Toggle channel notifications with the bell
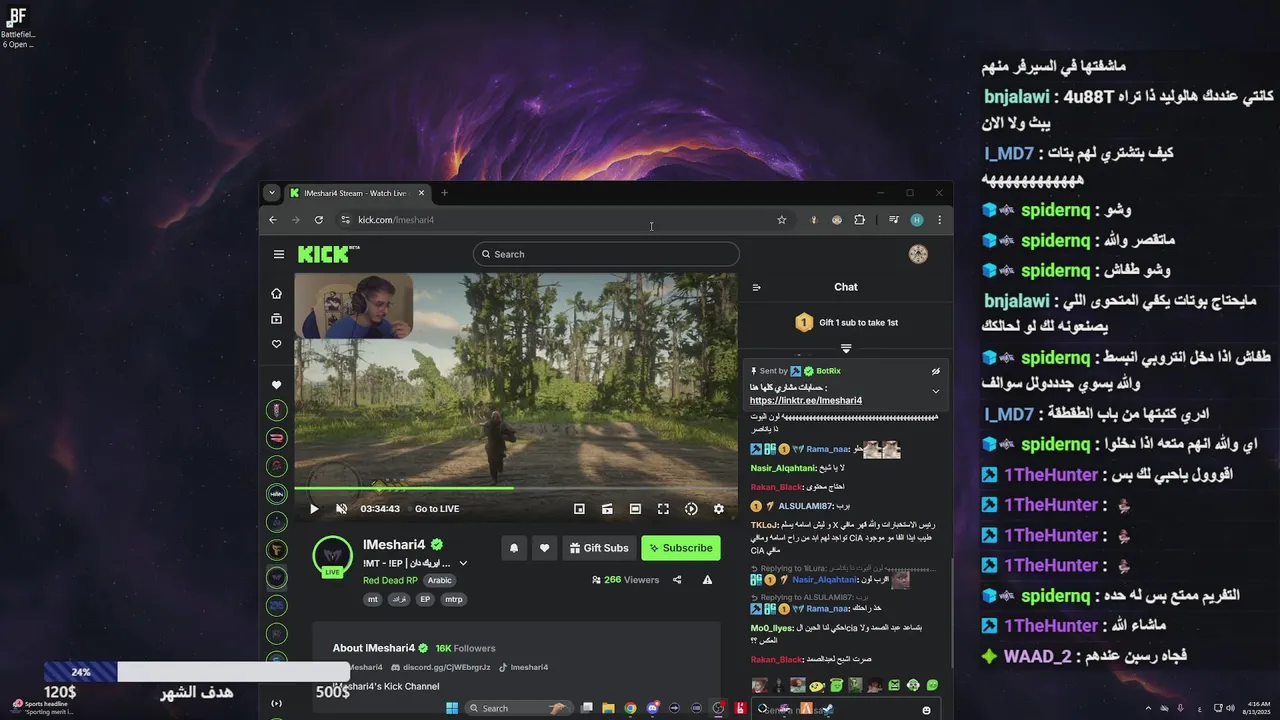The height and width of the screenshot is (720, 1280). pyautogui.click(x=514, y=548)
